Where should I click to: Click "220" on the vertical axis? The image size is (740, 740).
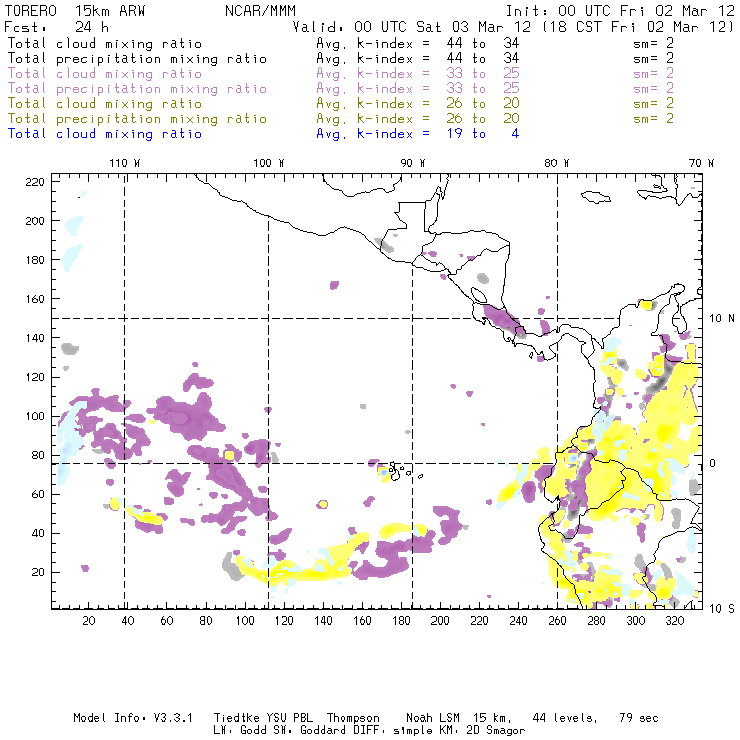point(35,182)
